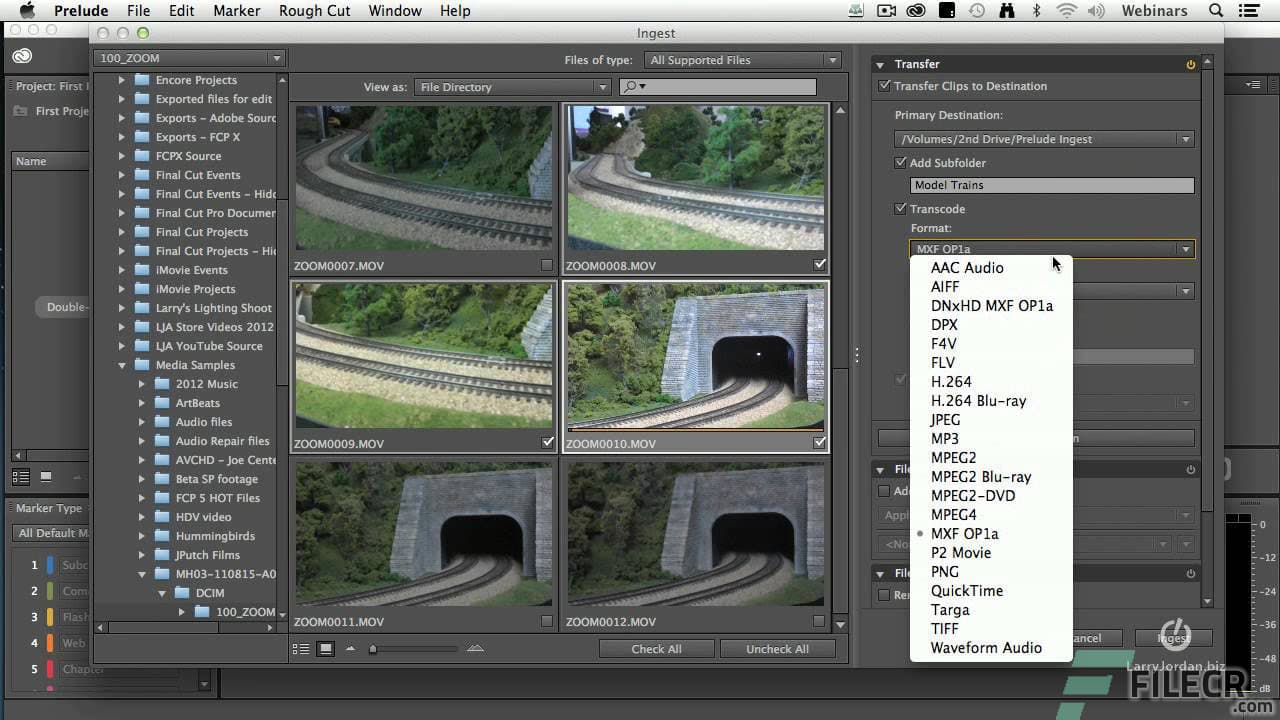
Task: Select the ZOOM0011.MOV clip thumbnail
Action: pyautogui.click(x=423, y=533)
